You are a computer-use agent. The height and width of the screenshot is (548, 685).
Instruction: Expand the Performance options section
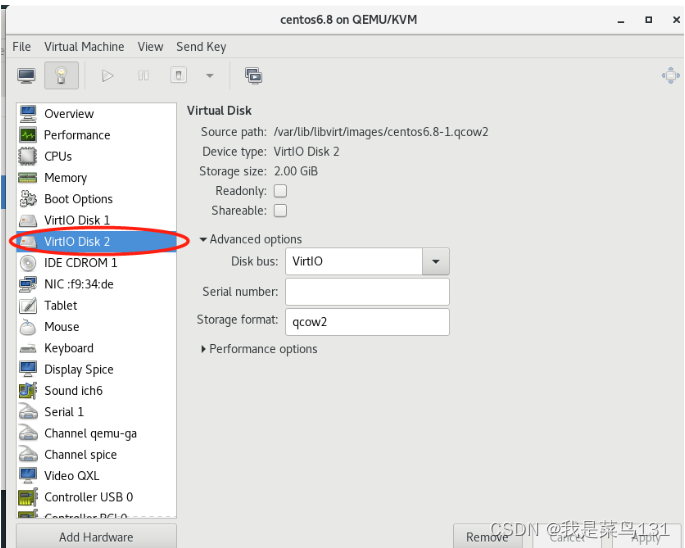click(259, 349)
